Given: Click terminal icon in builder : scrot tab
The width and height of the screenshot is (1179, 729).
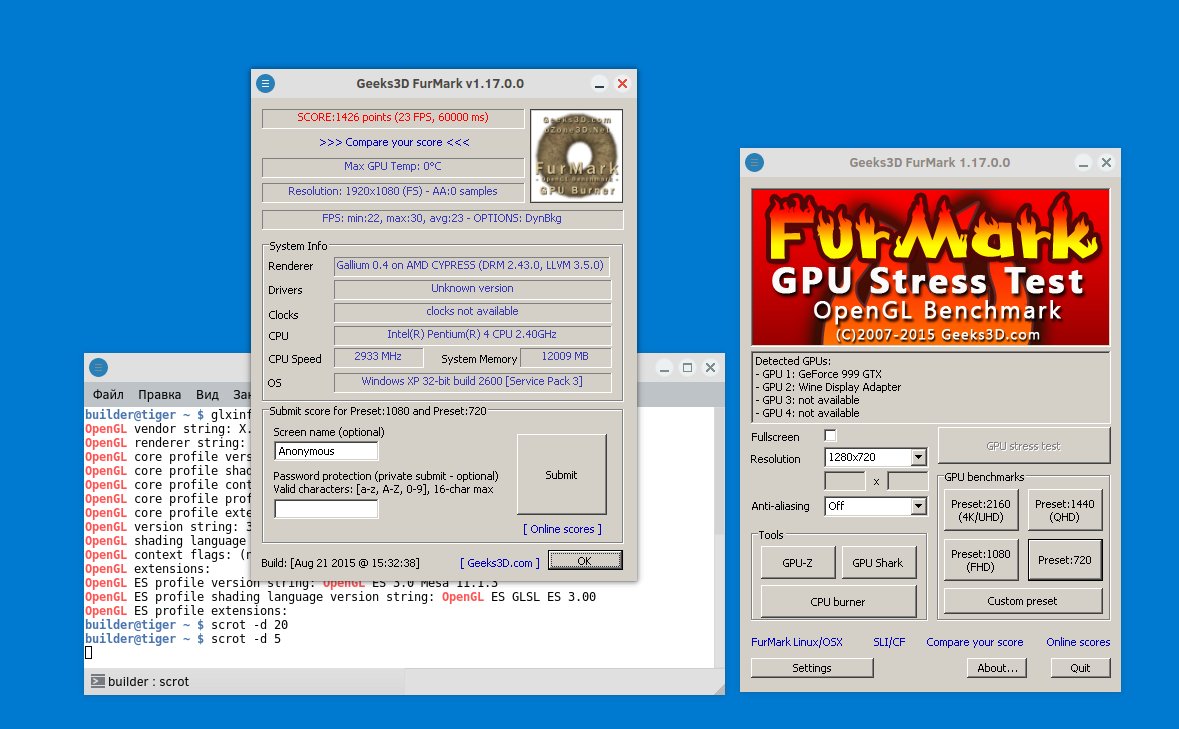Looking at the screenshot, I should [98, 681].
